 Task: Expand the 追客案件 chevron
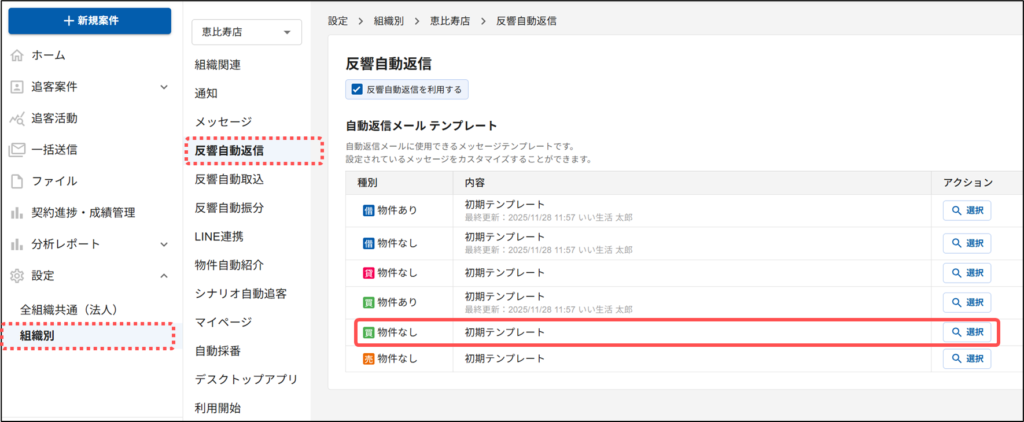(164, 87)
